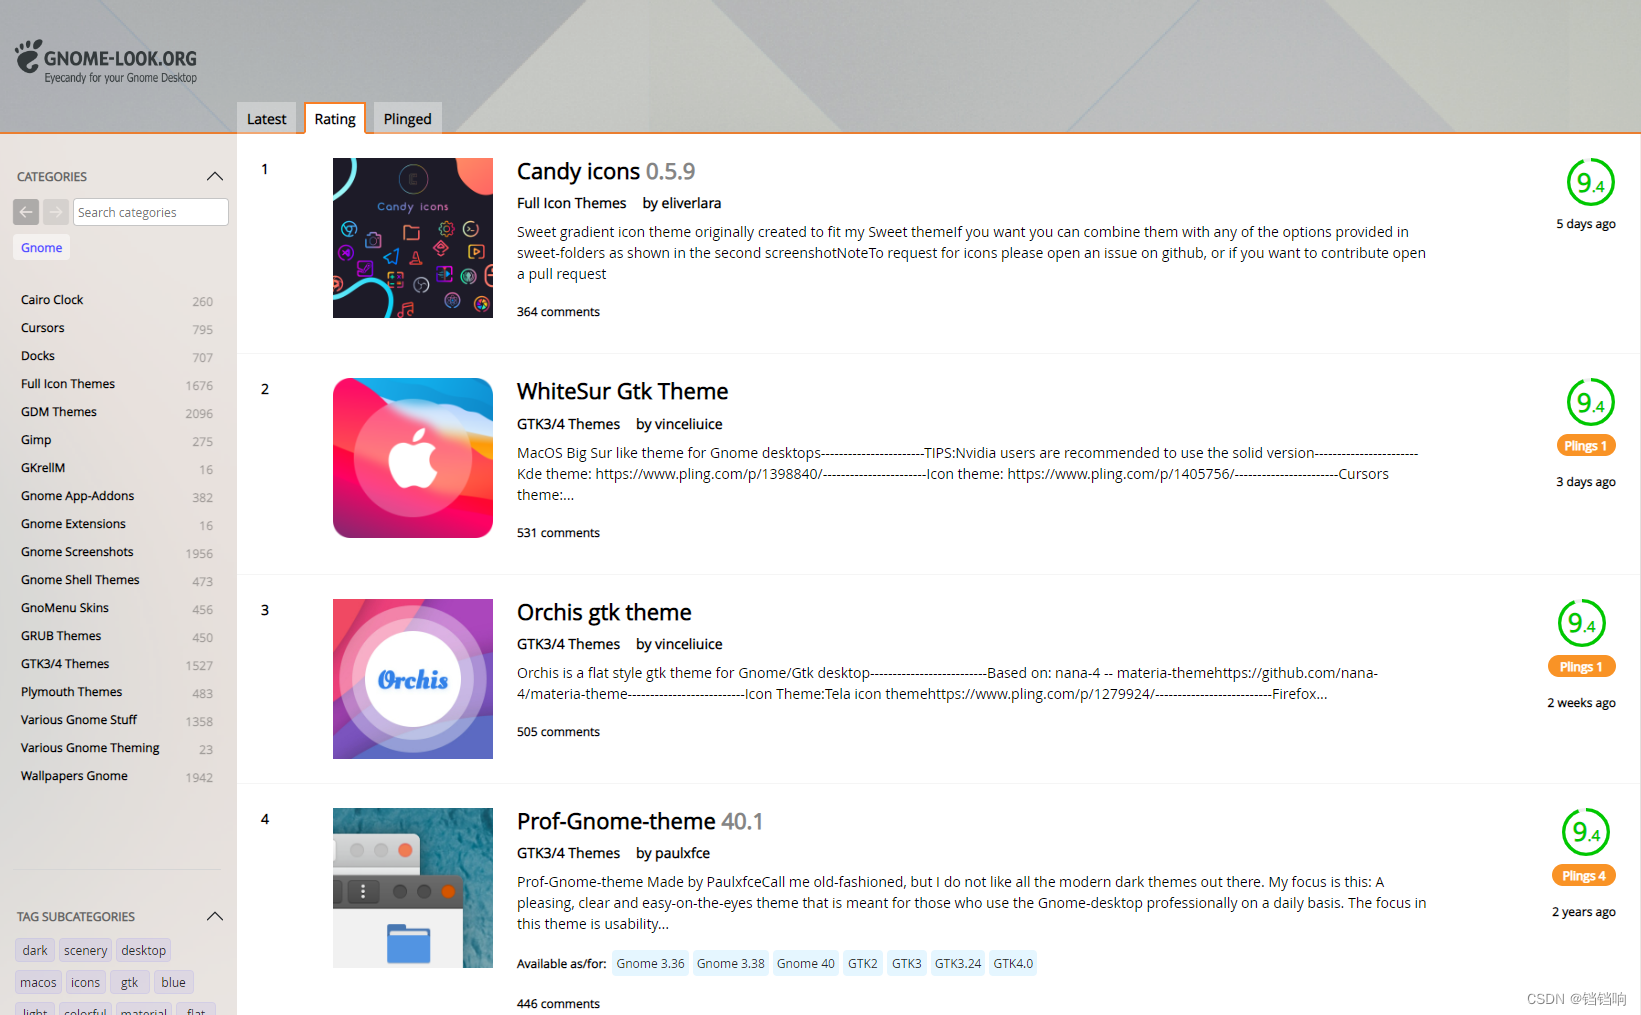1641x1015 pixels.
Task: Open WhiteSur Gtk Theme thumbnail
Action: click(x=413, y=458)
